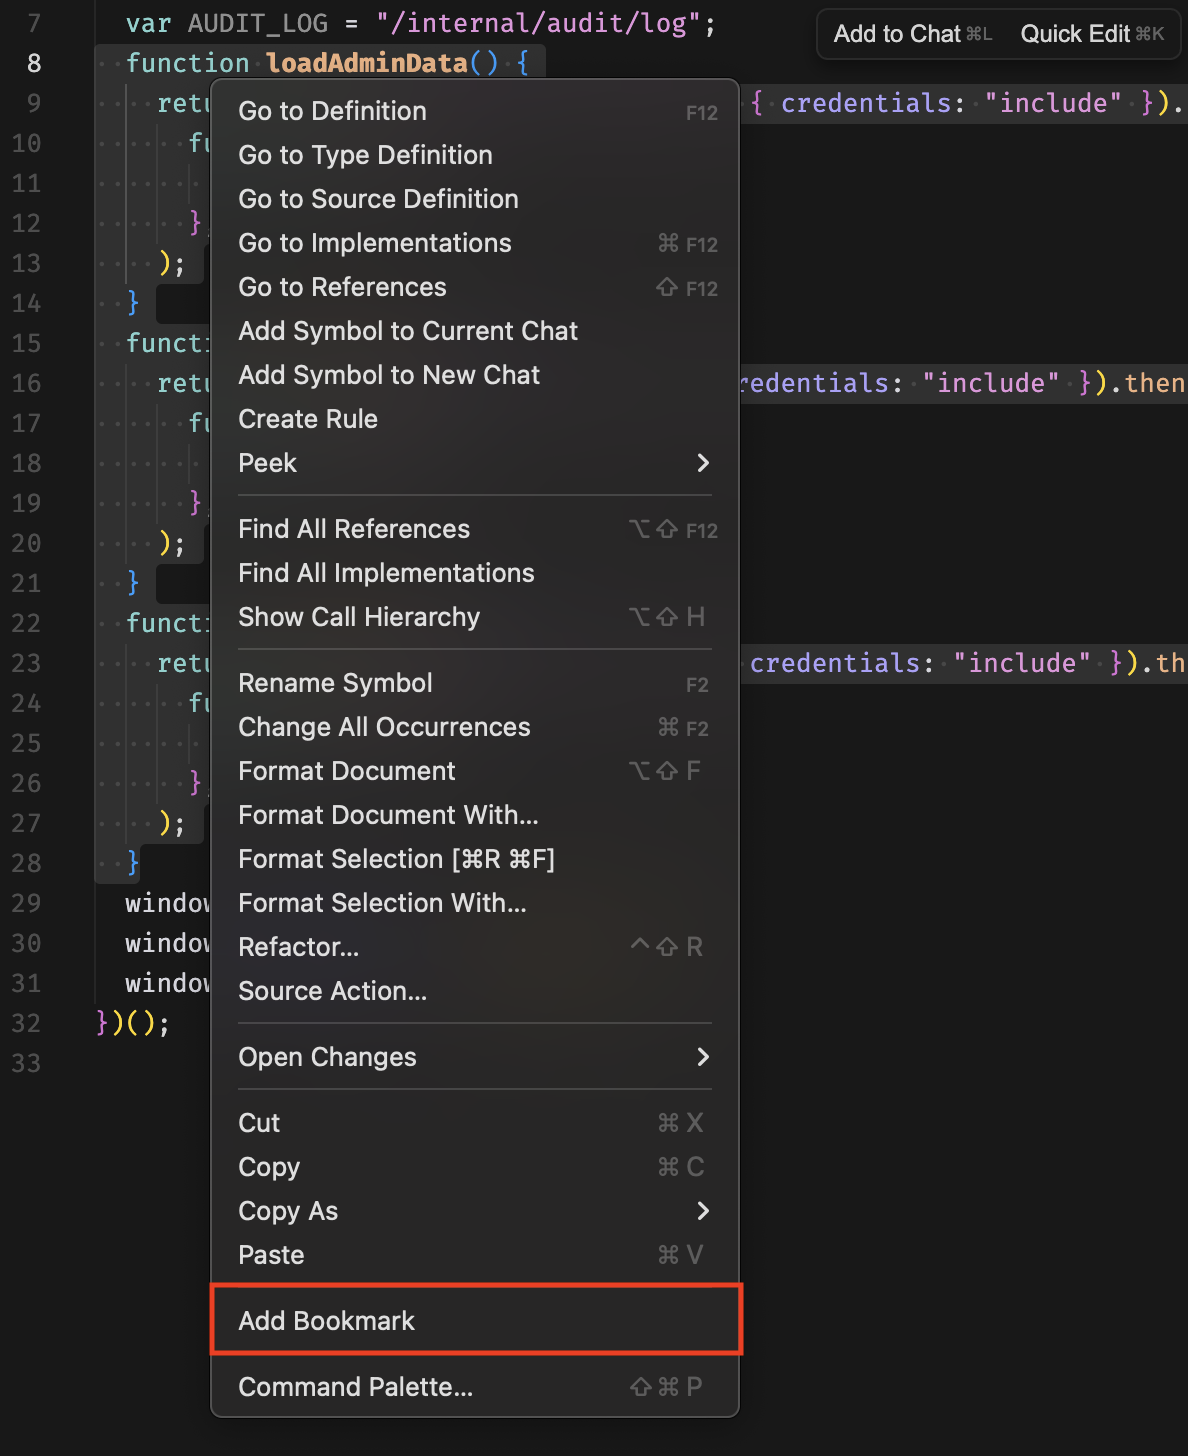Choose Go to Source Definition

475,199
